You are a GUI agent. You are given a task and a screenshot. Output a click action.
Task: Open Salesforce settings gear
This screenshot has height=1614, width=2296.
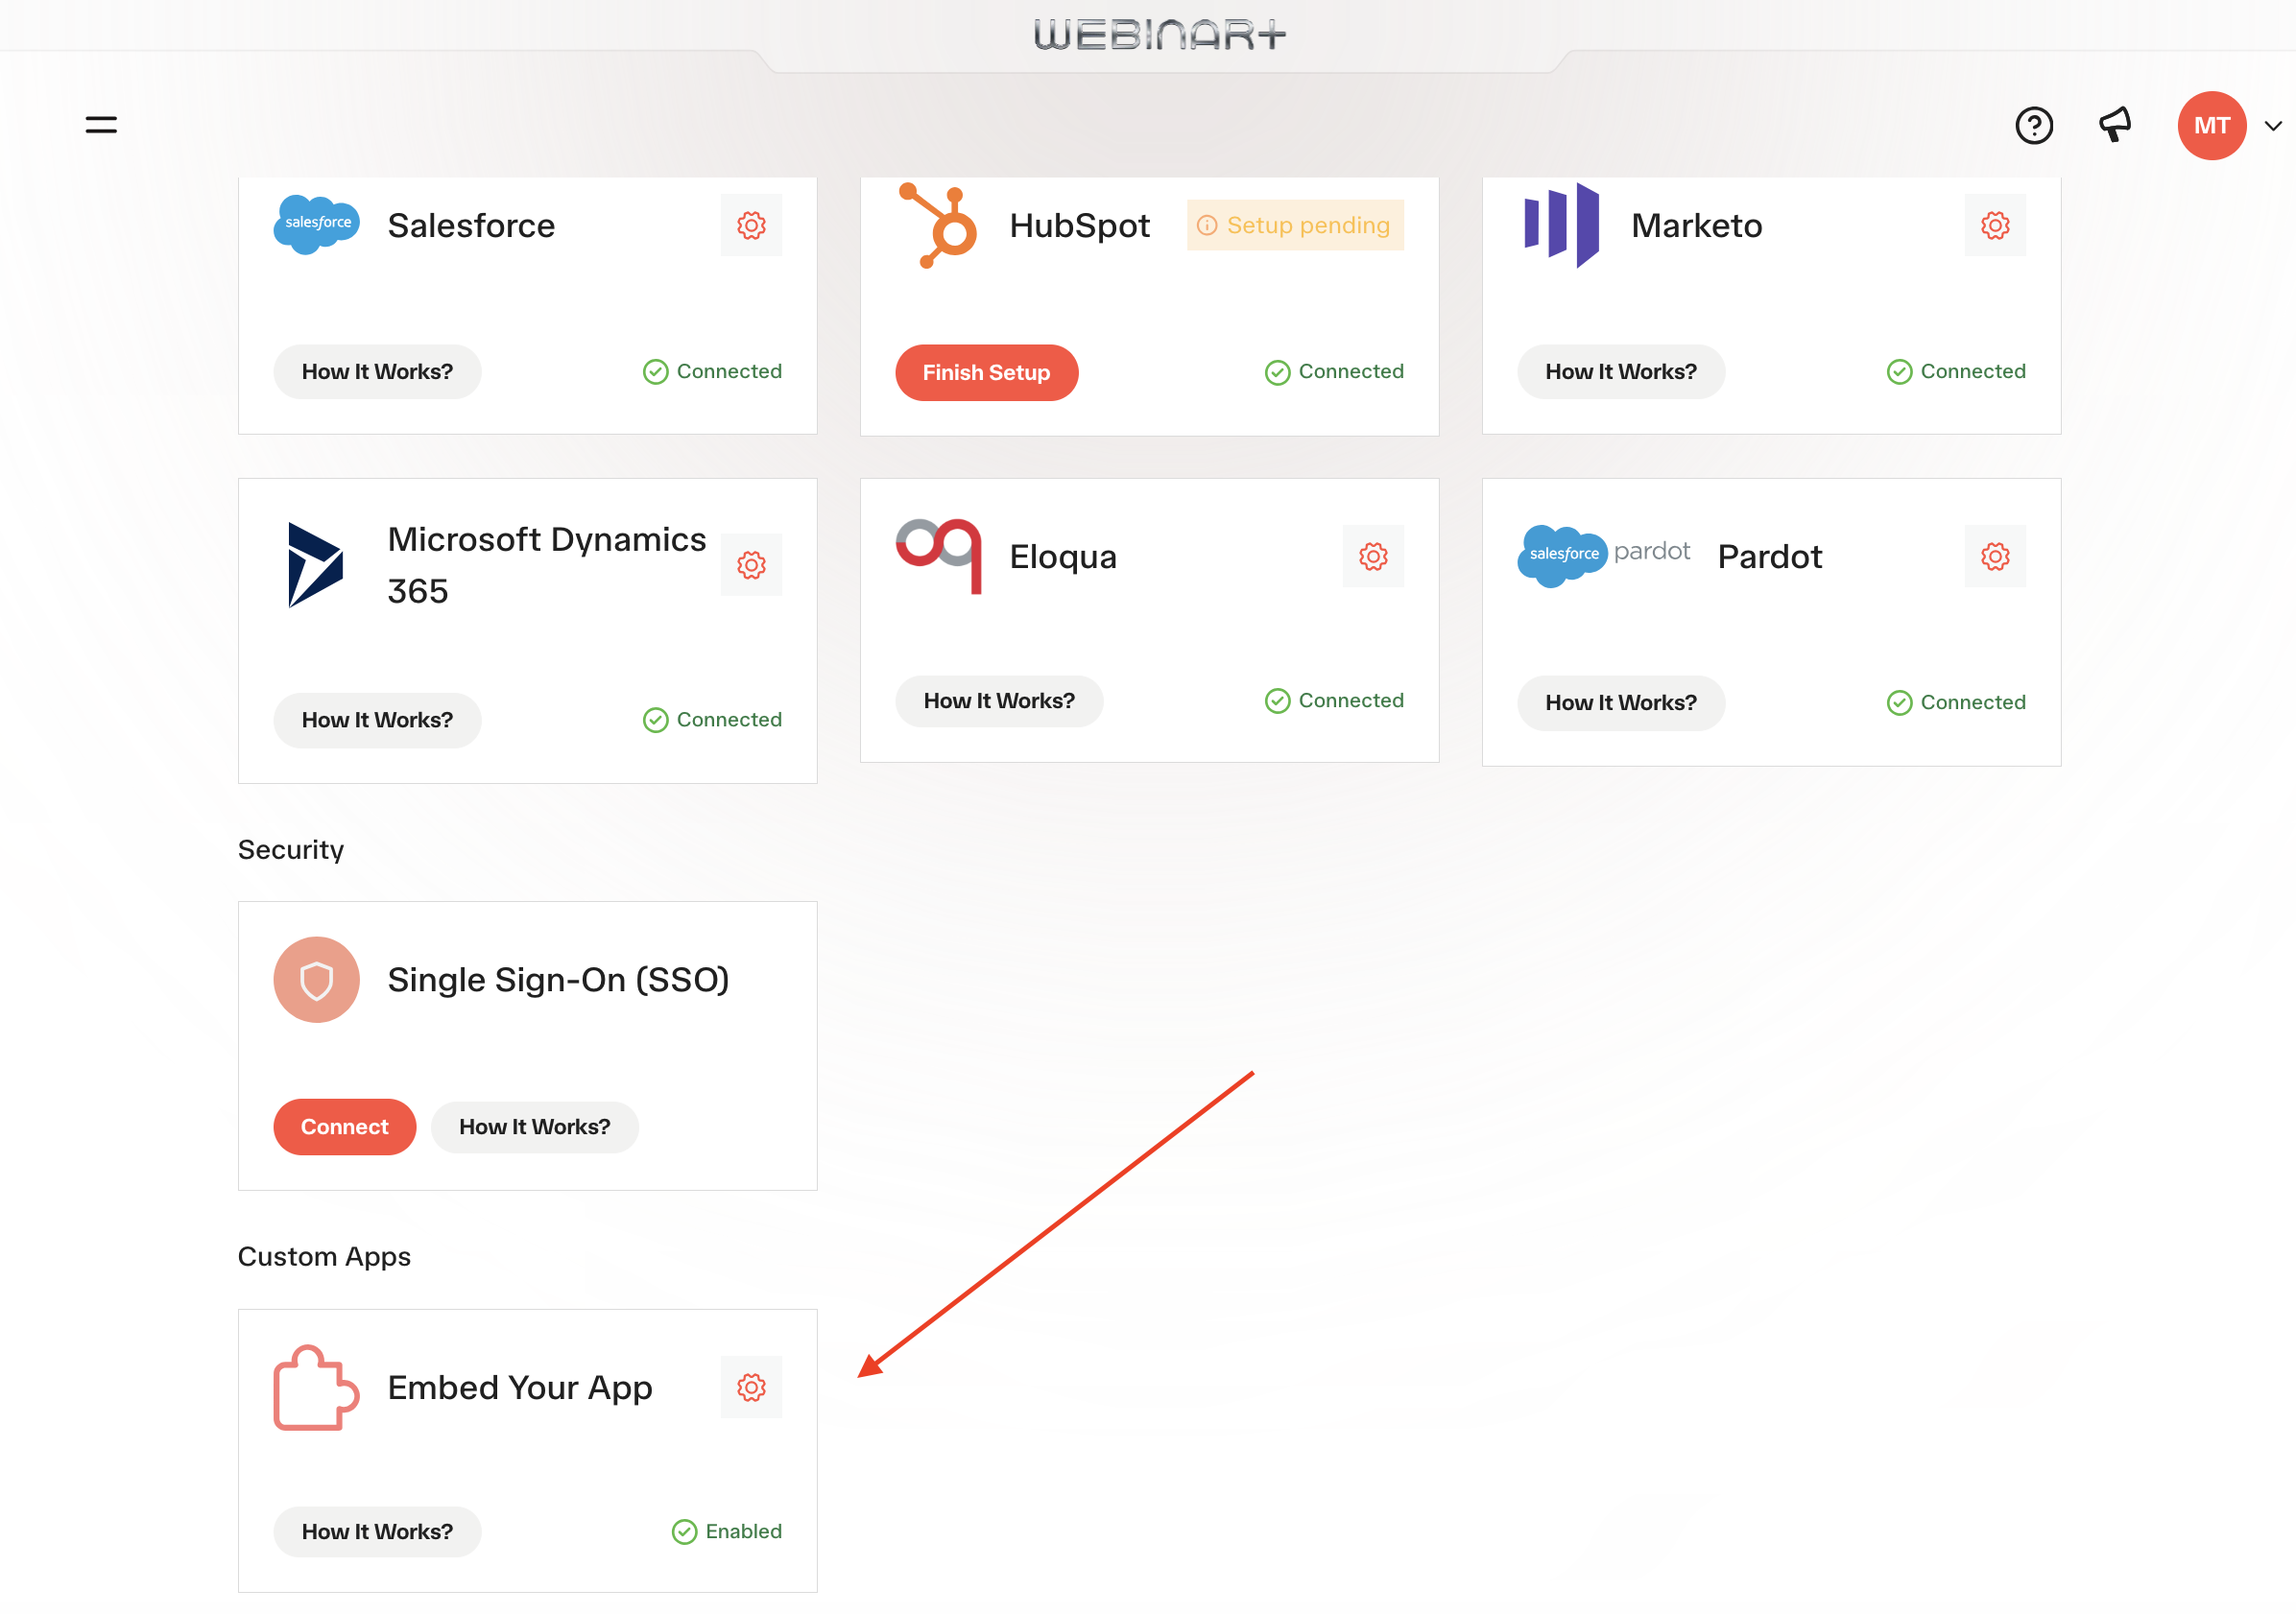(x=751, y=225)
